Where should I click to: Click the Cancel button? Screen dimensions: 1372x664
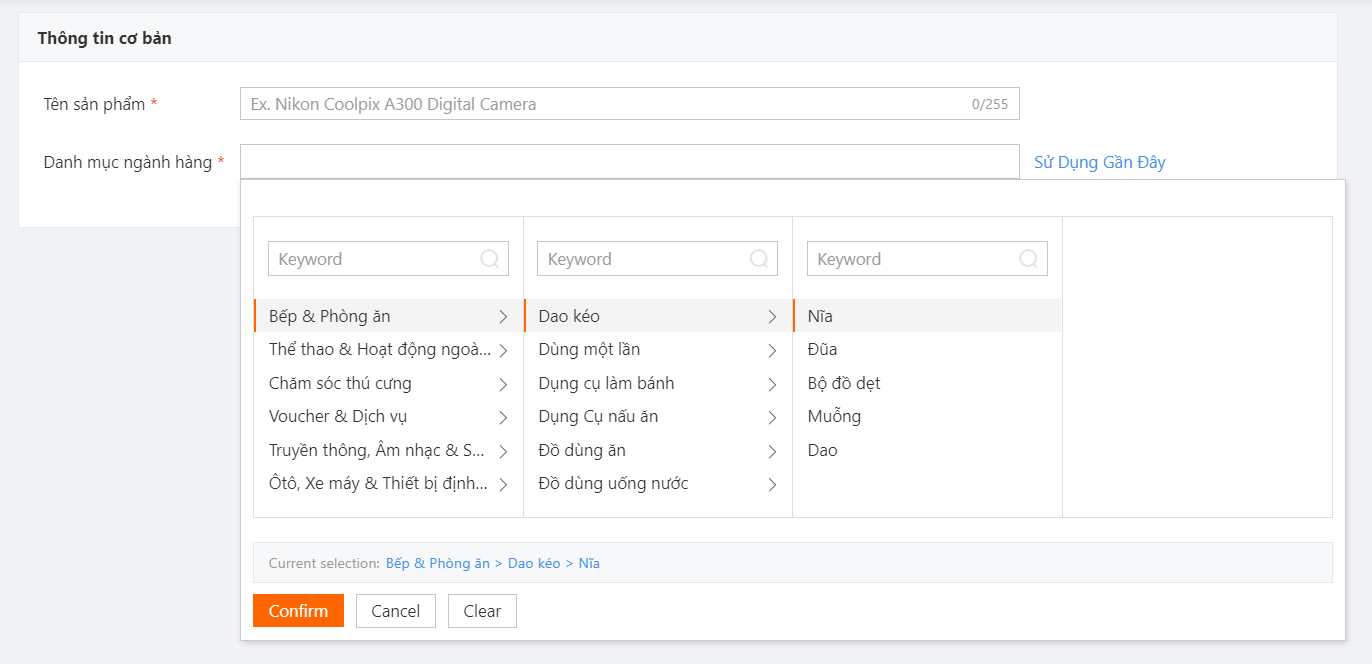[395, 611]
